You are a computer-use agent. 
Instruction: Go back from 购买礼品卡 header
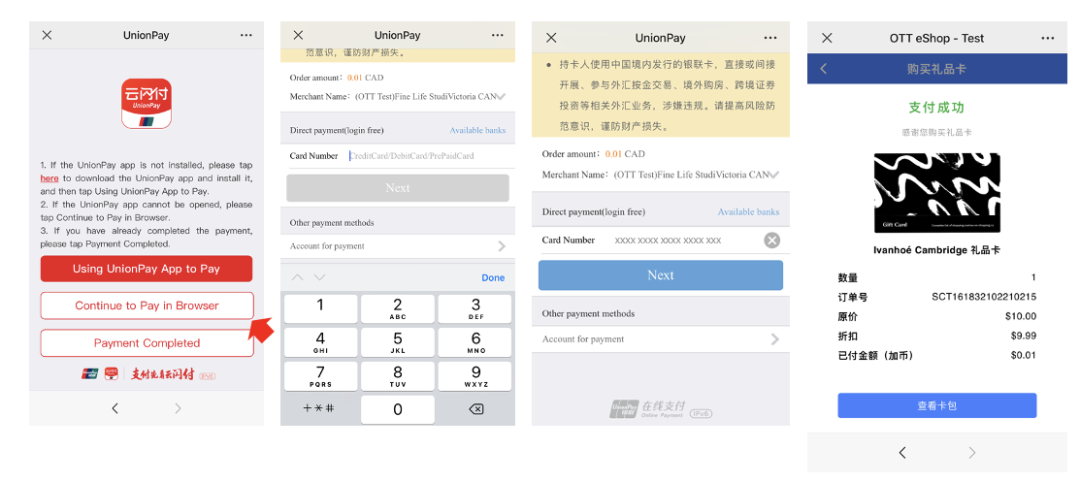pos(824,69)
